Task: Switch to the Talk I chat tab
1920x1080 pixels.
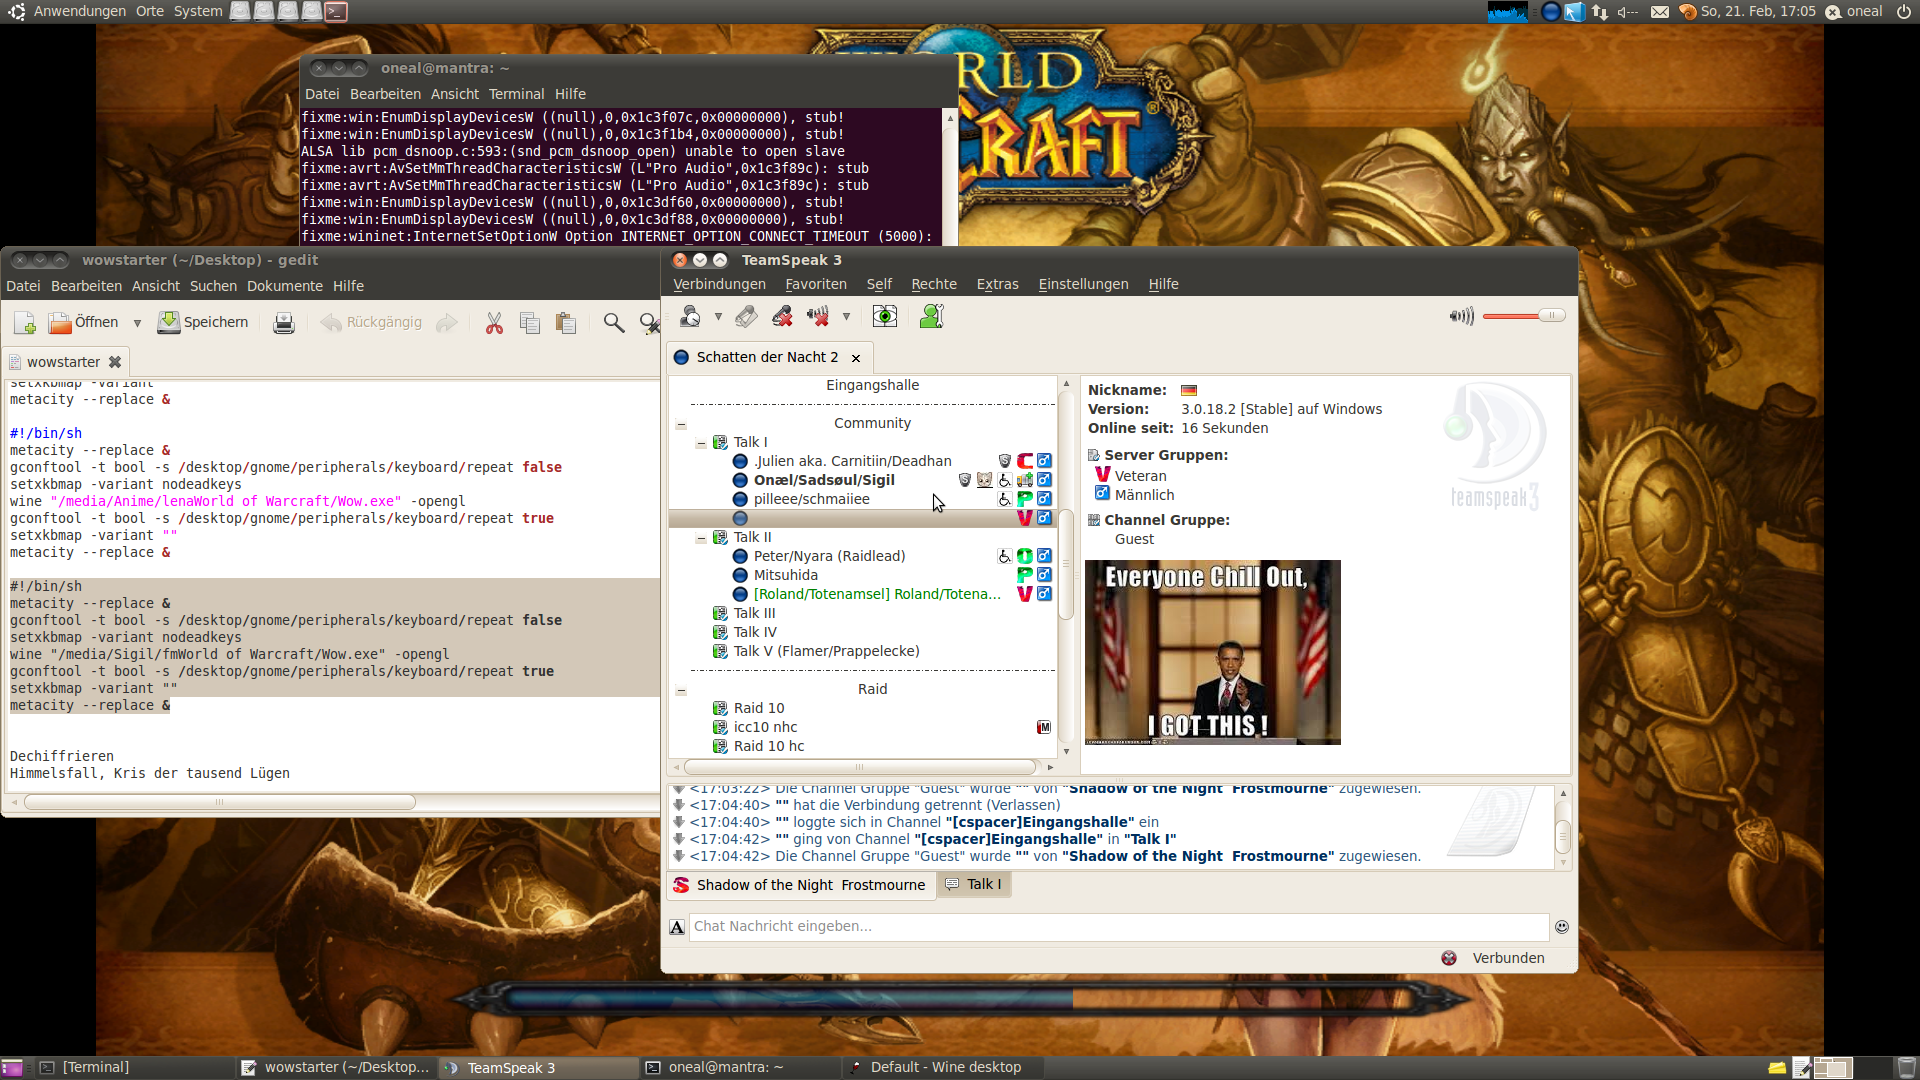Action: pos(974,884)
